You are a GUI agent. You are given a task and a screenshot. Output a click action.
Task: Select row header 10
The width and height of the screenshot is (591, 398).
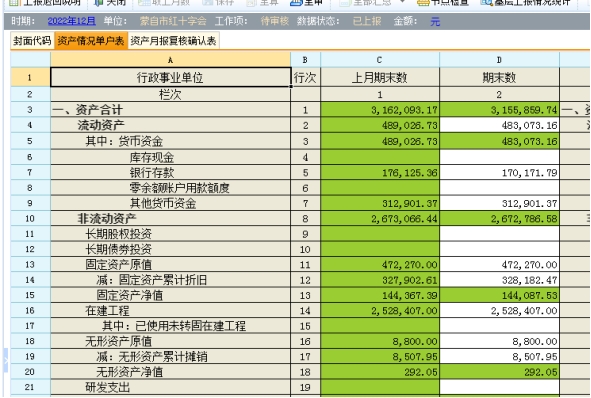[x=30, y=219]
